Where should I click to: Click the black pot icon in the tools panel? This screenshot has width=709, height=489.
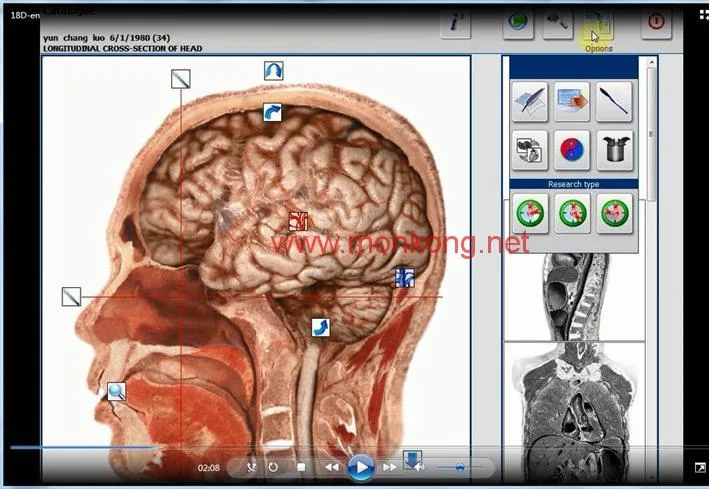(x=614, y=150)
